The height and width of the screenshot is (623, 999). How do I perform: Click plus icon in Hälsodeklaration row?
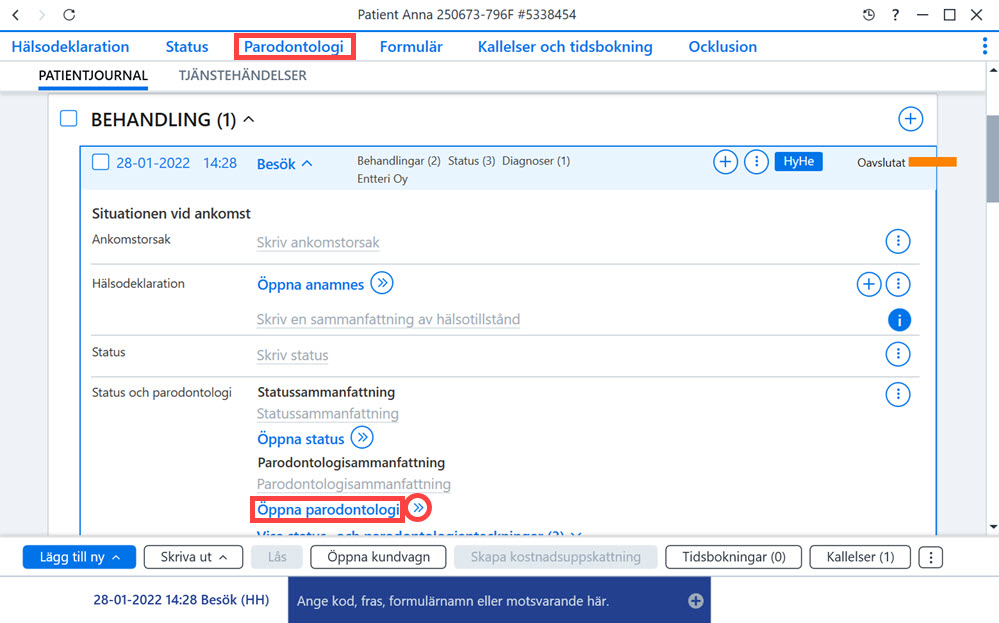(868, 284)
